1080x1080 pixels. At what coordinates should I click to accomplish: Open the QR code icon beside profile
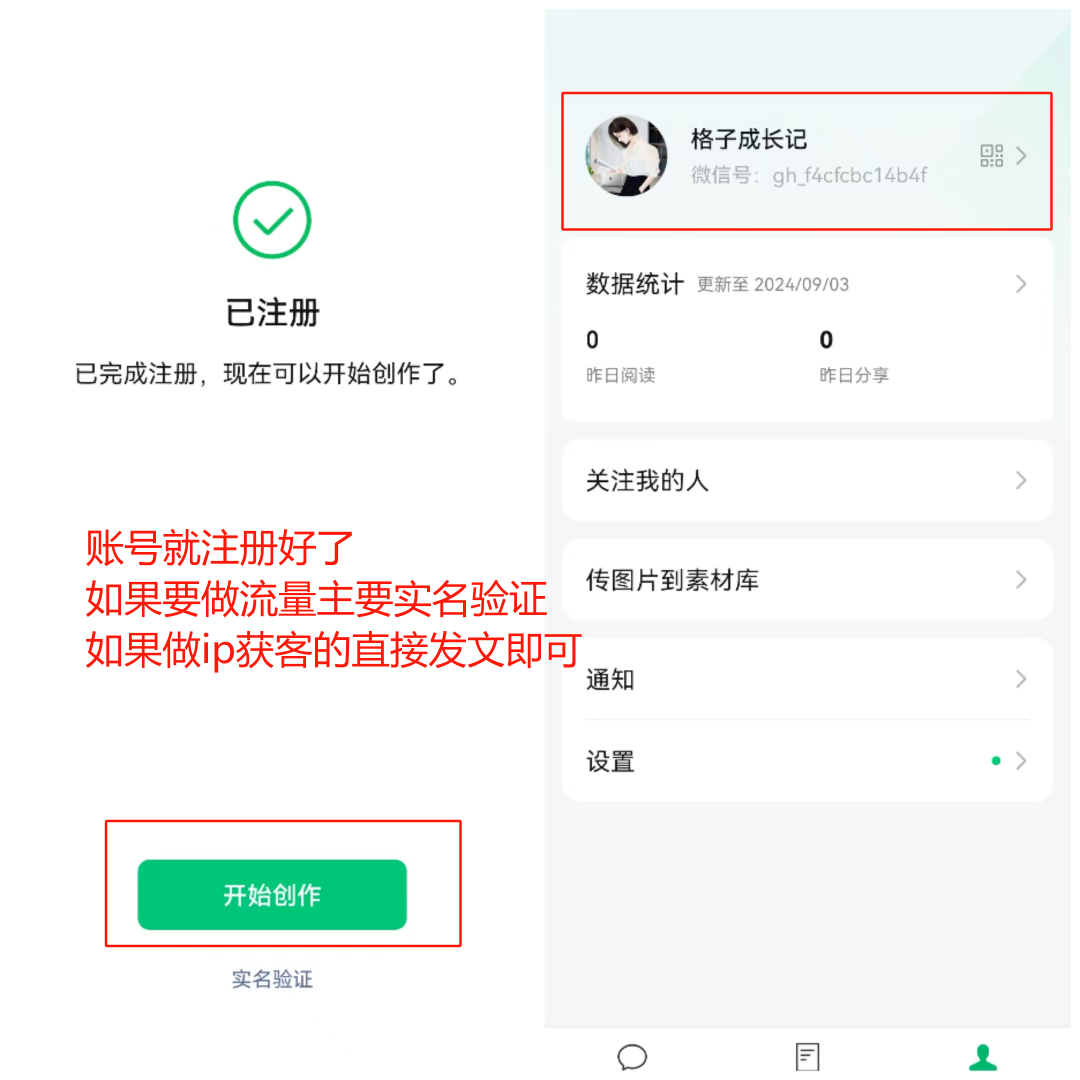(991, 156)
